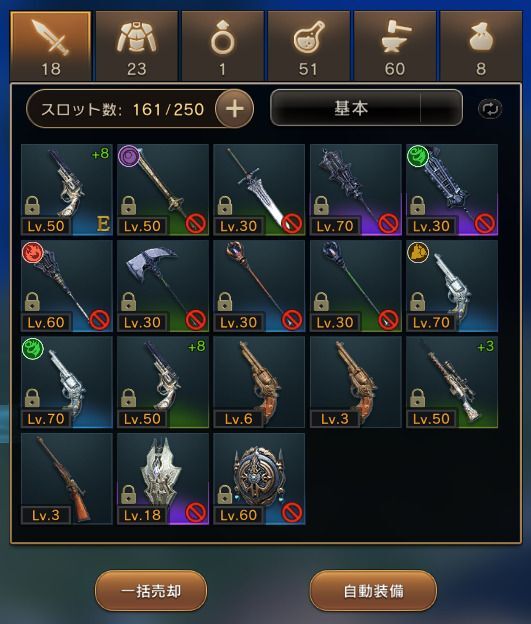This screenshot has height=624, width=531.
Task: Pick the Lv.6 bronze revolver
Action: pyautogui.click(x=259, y=382)
